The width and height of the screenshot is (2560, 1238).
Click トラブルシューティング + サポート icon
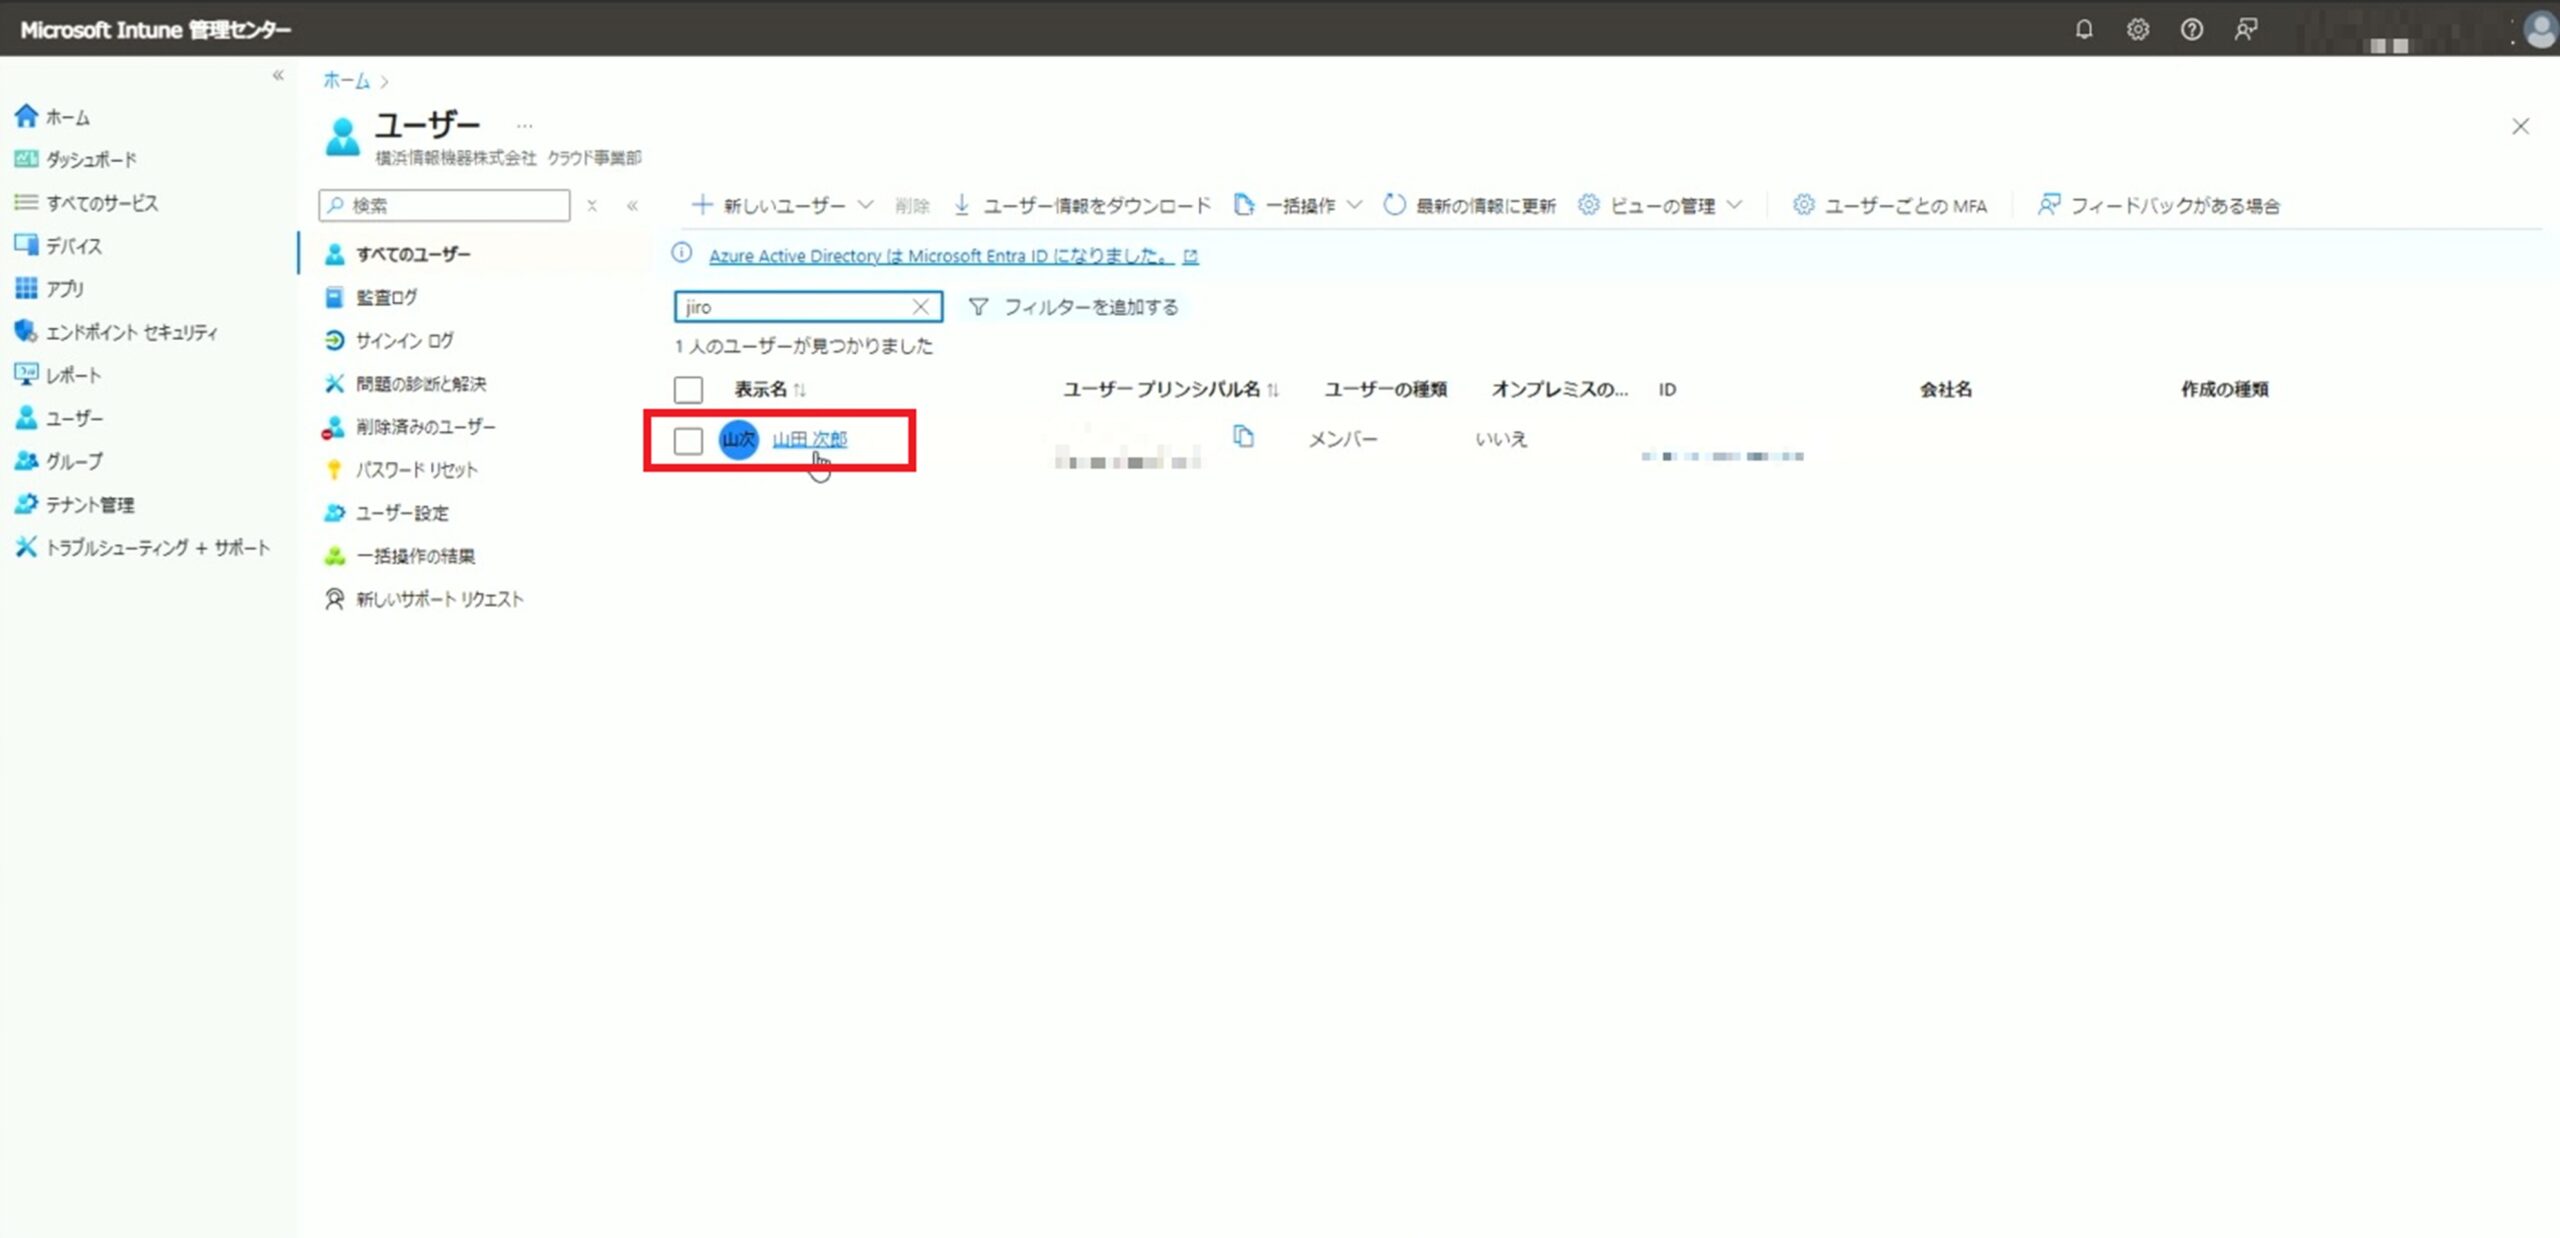pyautogui.click(x=26, y=547)
